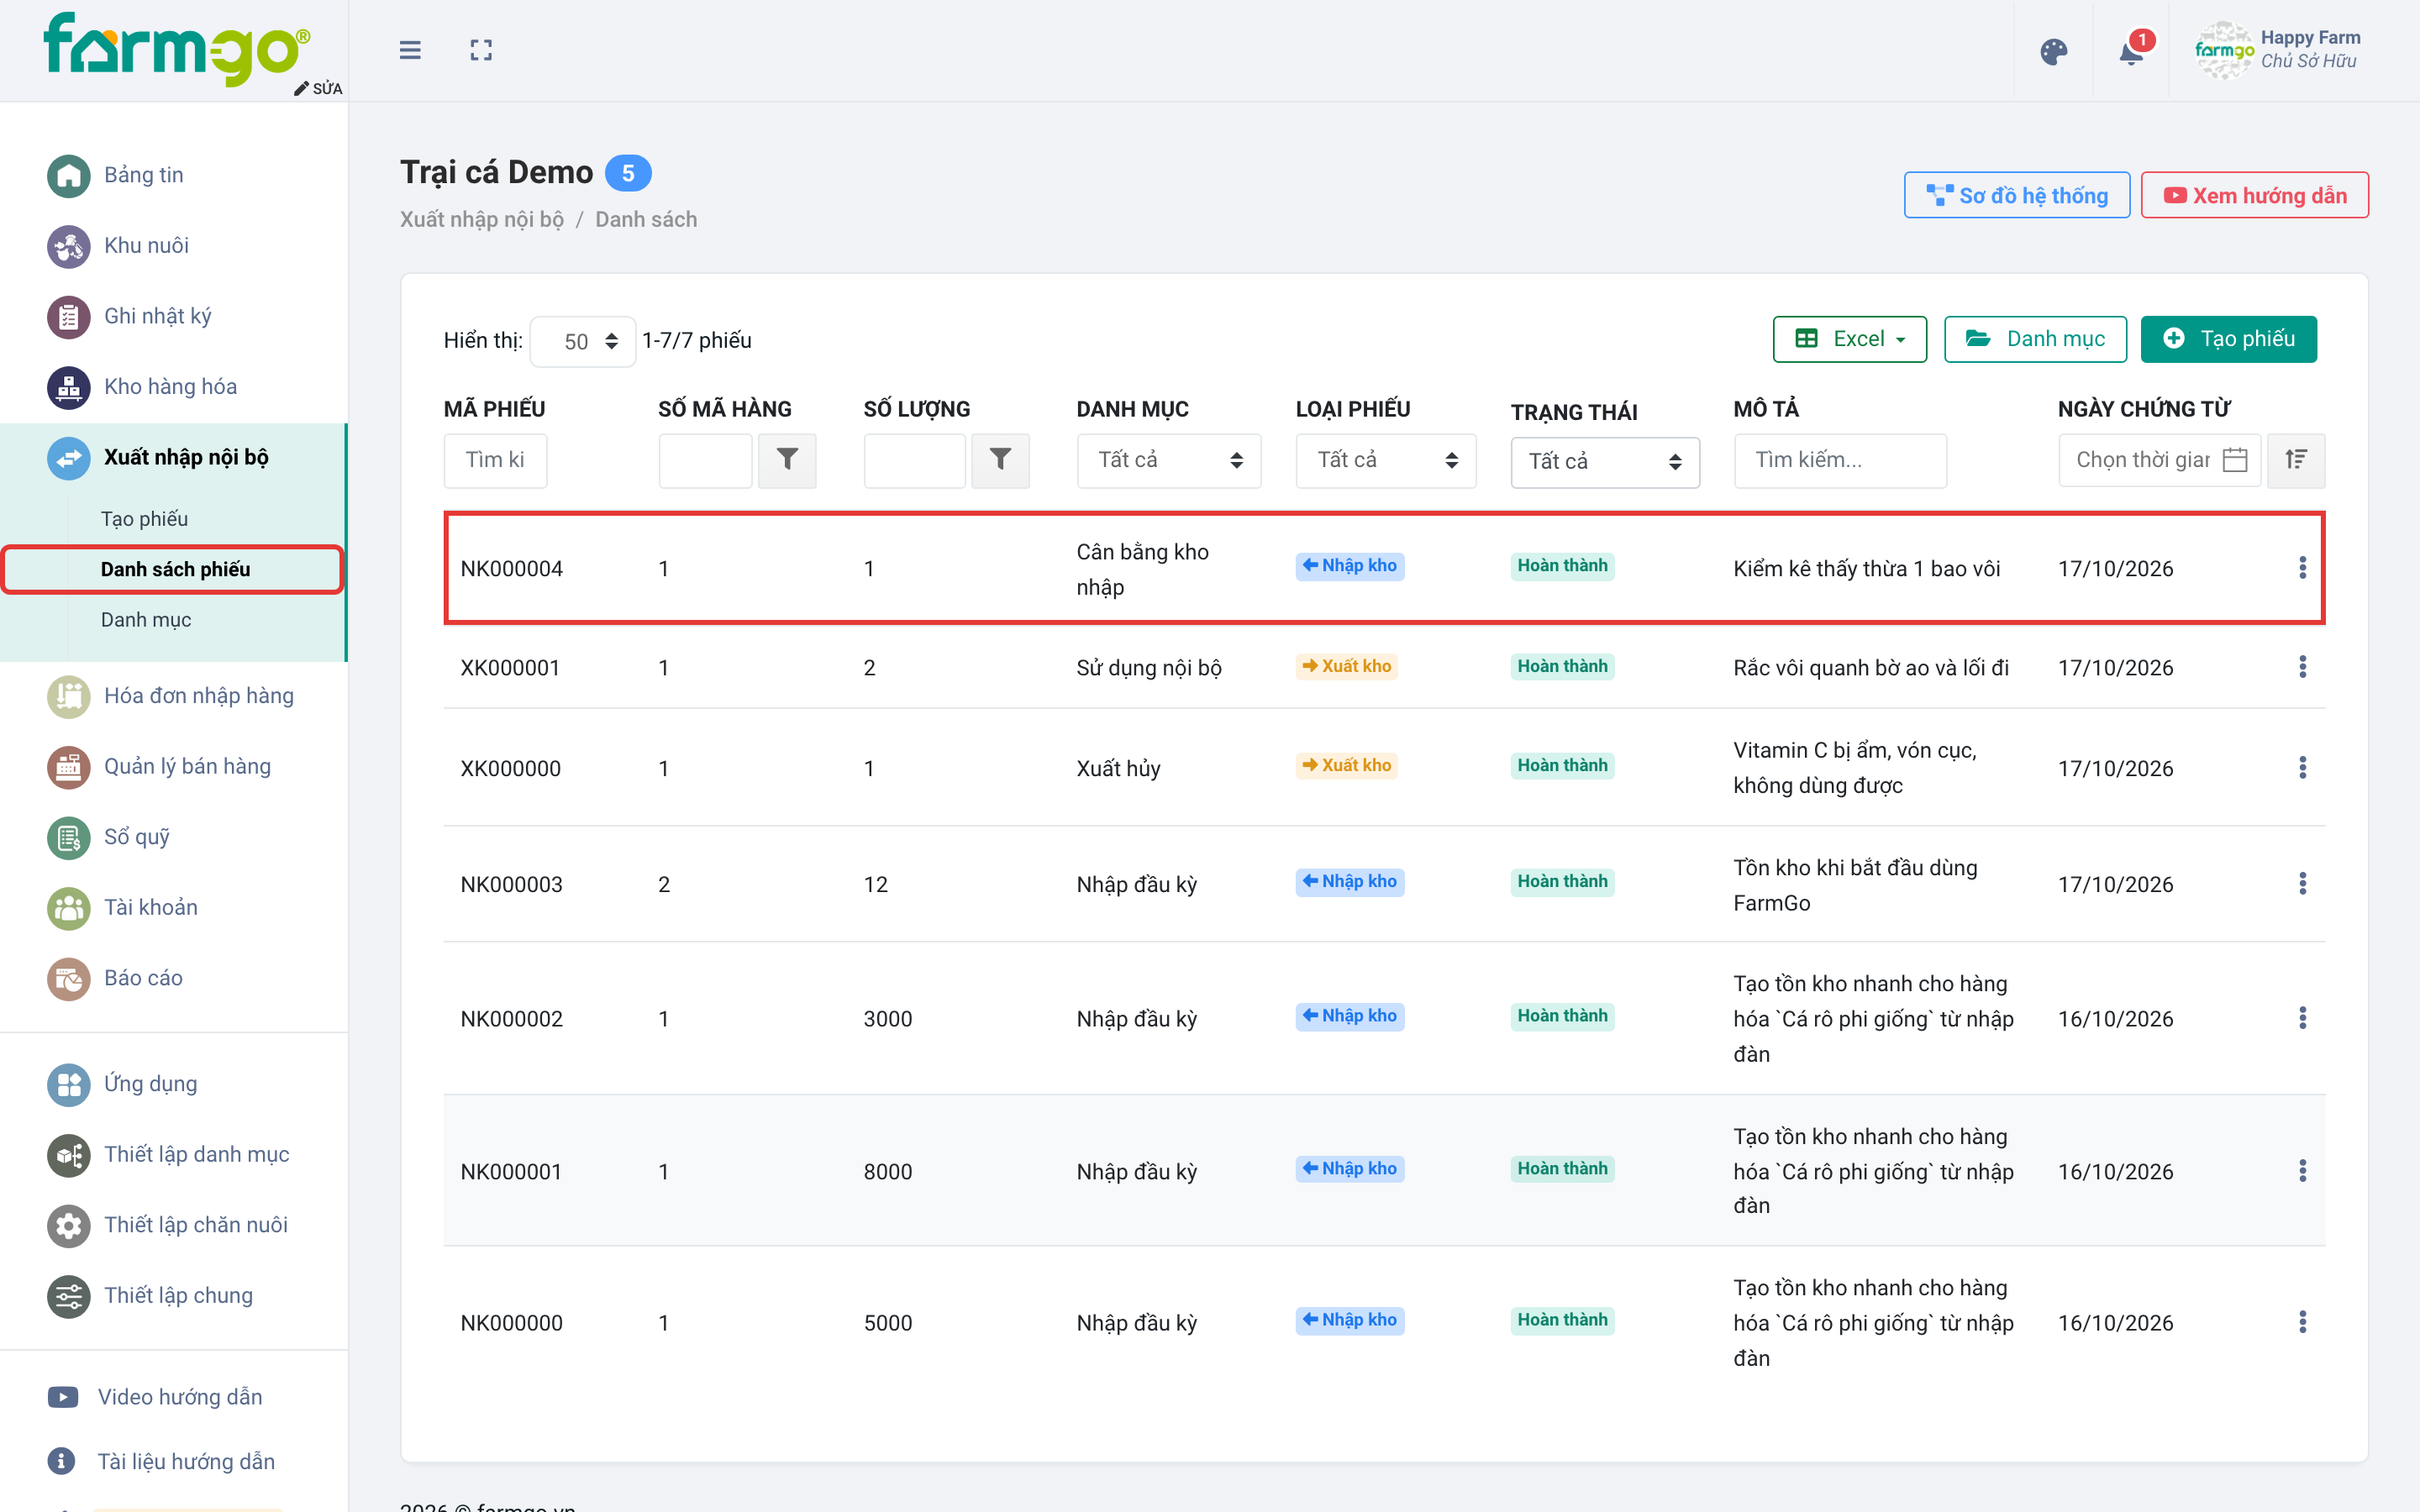This screenshot has height=1512, width=2420.
Task: Open the Chọn thời gian date picker
Action: click(x=2160, y=460)
